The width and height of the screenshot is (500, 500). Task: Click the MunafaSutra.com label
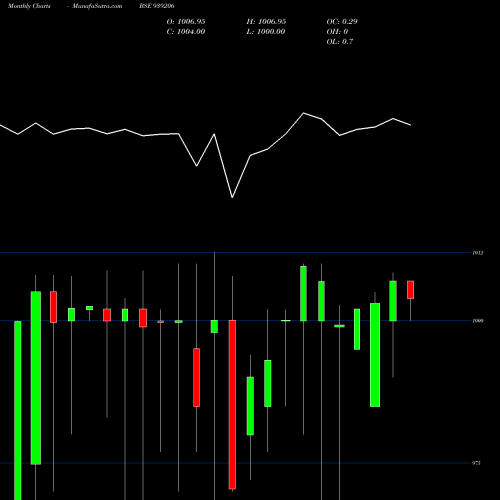click(x=97, y=6)
